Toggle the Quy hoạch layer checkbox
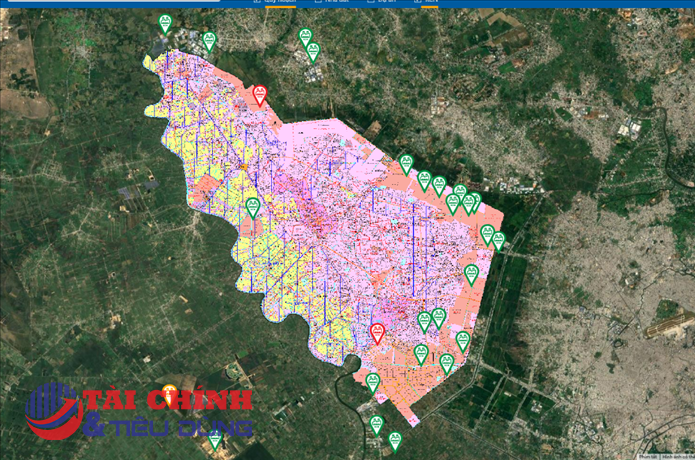 pos(258,3)
